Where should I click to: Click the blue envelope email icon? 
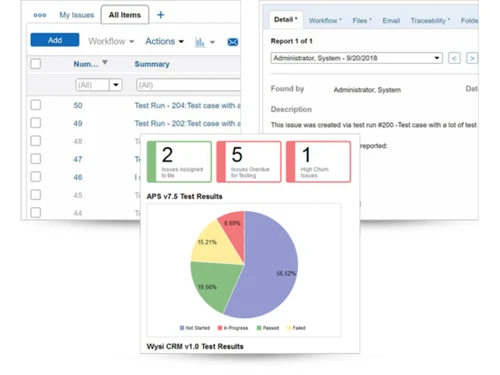[x=233, y=42]
